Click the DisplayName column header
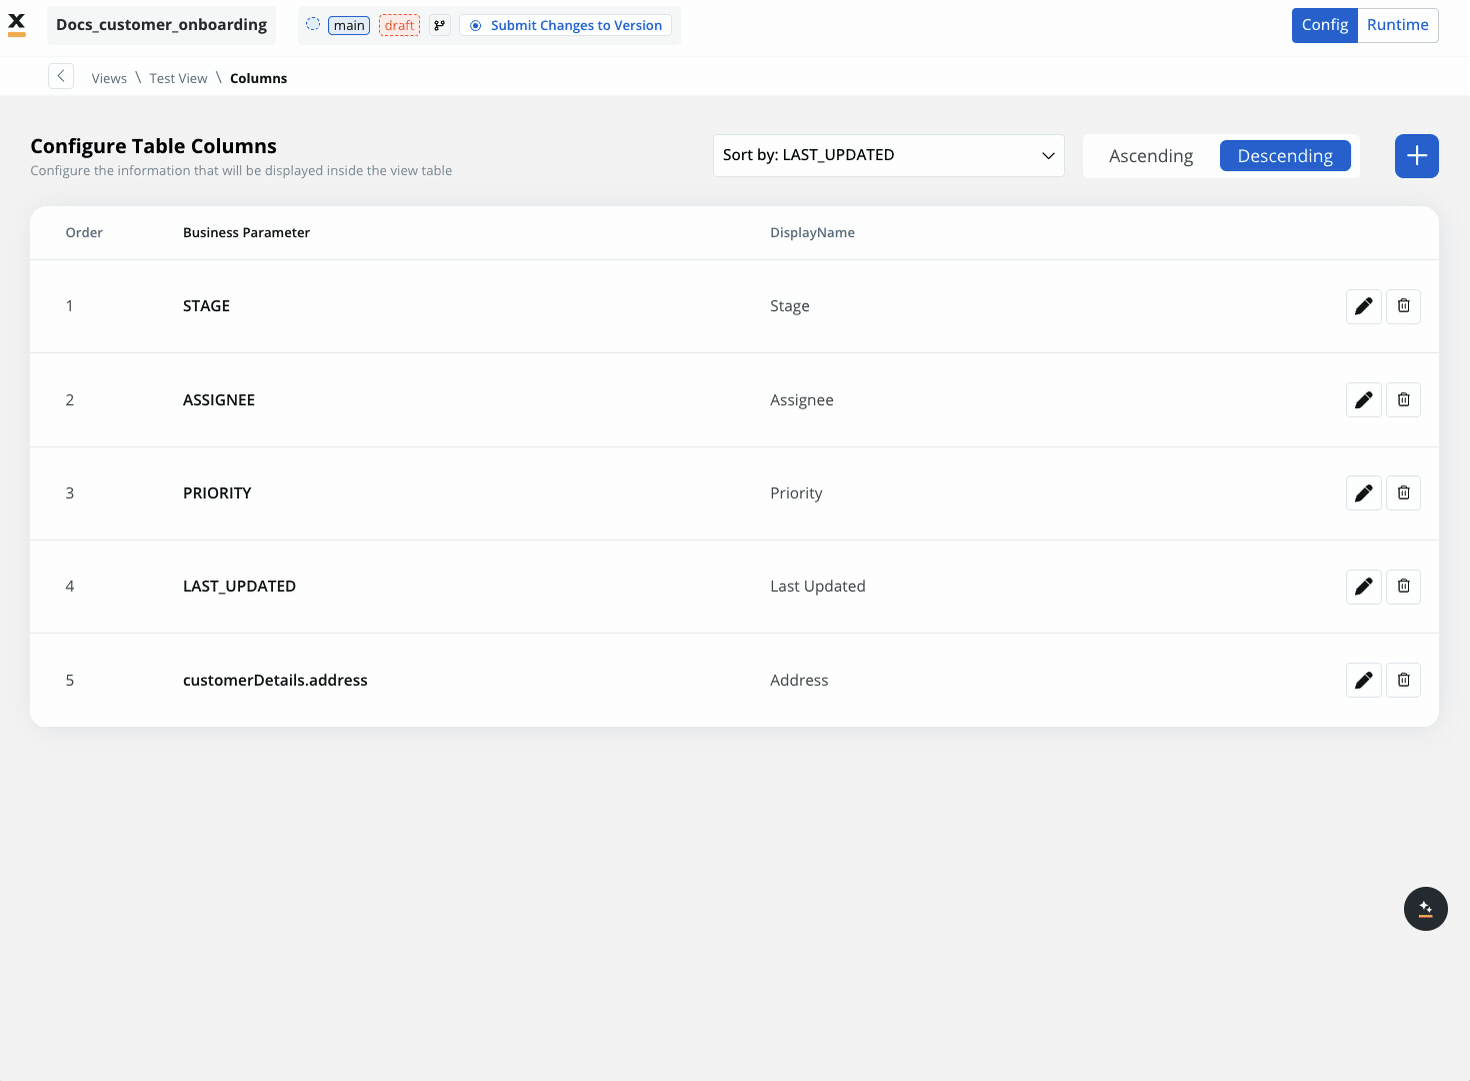This screenshot has width=1470, height=1081. (x=812, y=233)
